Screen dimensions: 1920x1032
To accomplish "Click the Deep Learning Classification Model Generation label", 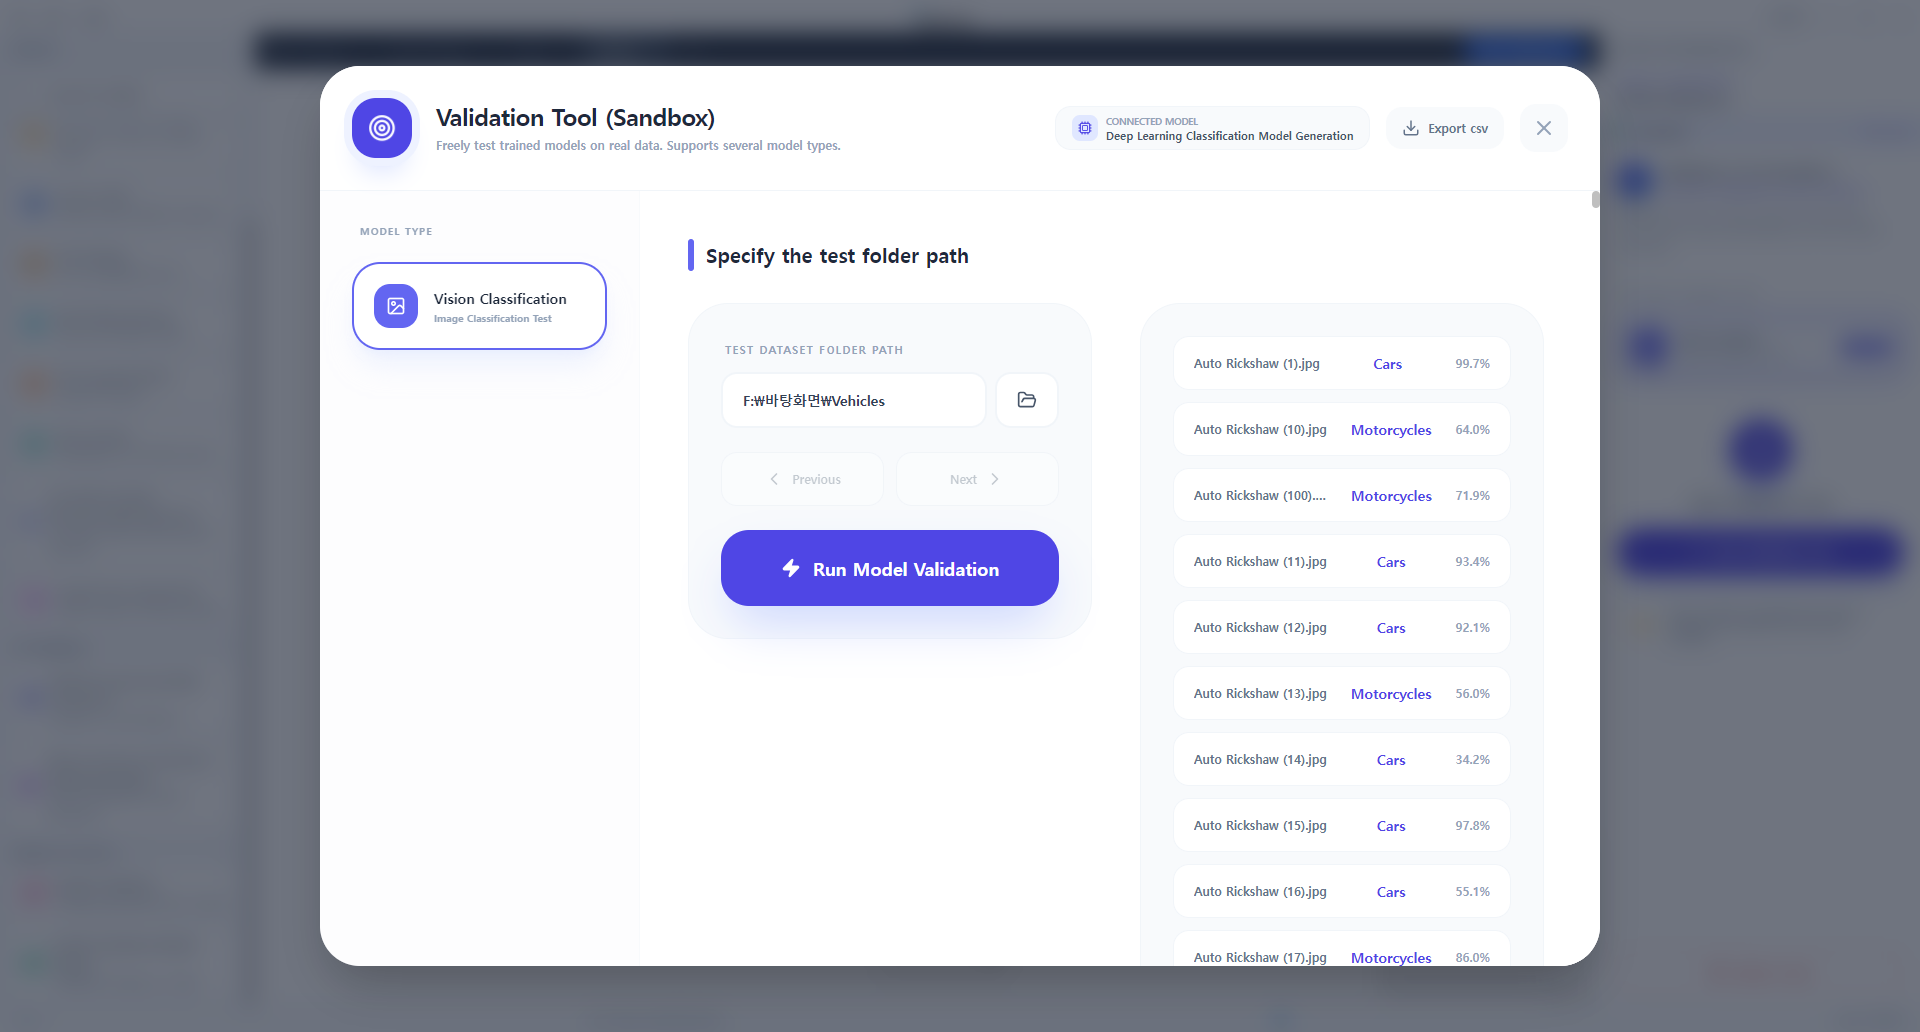I will pyautogui.click(x=1229, y=136).
